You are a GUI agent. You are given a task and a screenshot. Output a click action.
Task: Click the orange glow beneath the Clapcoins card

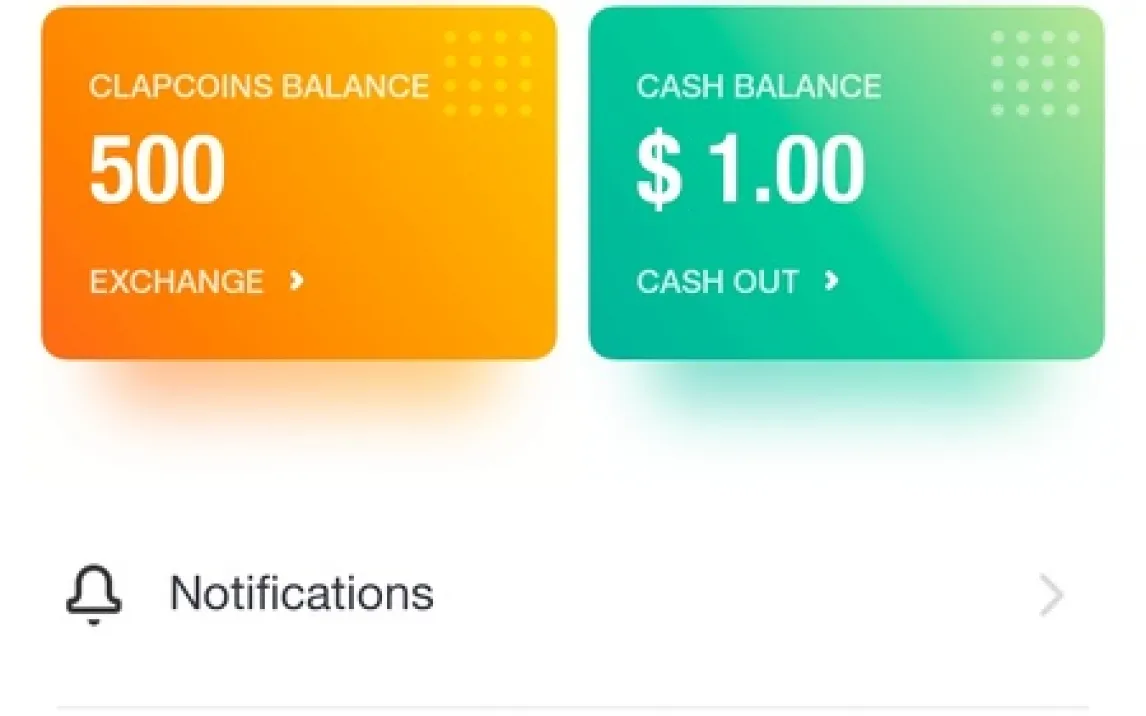tap(300, 395)
